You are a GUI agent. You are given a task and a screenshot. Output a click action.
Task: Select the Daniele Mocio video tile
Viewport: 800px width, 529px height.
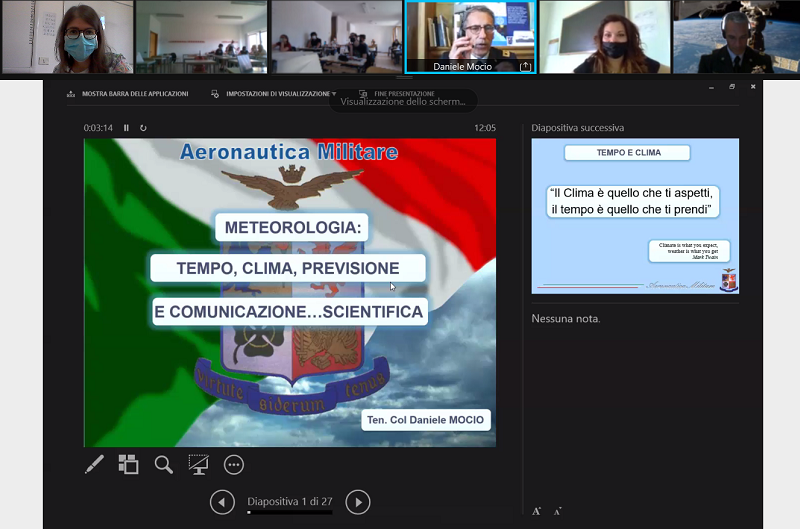coord(470,37)
